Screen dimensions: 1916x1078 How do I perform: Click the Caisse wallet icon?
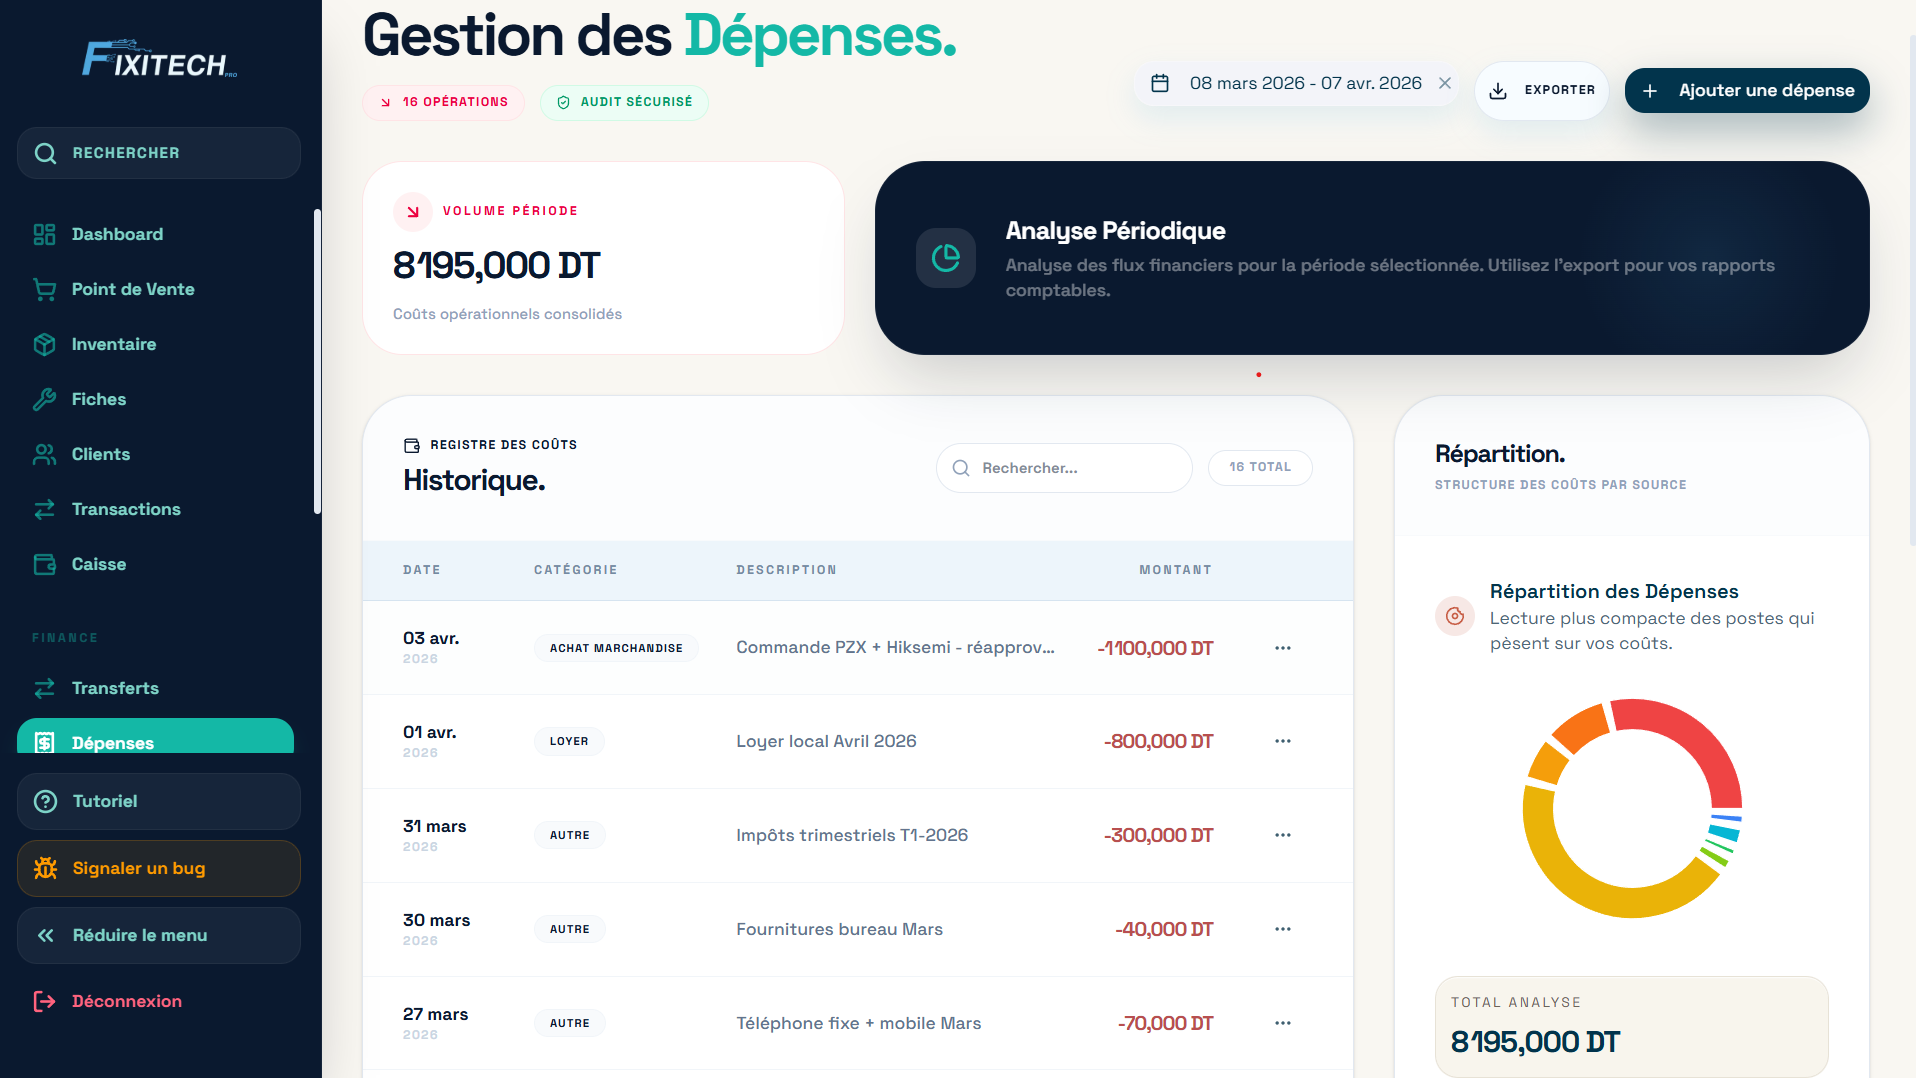44,564
